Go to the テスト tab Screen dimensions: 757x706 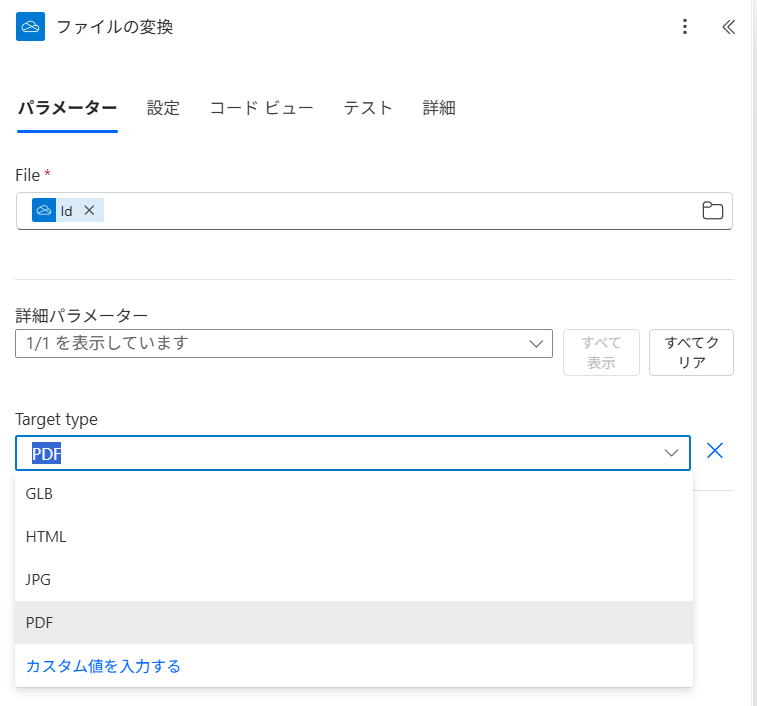coord(368,108)
